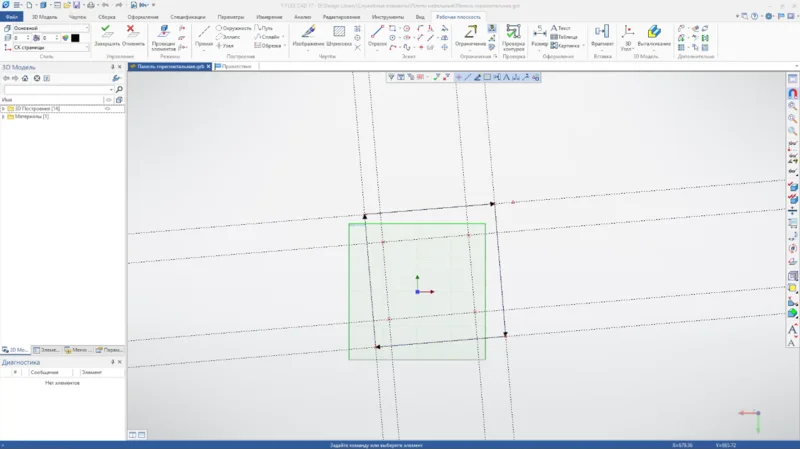The image size is (800, 449).
Task: Click the Окружность construction button
Action: (234, 28)
